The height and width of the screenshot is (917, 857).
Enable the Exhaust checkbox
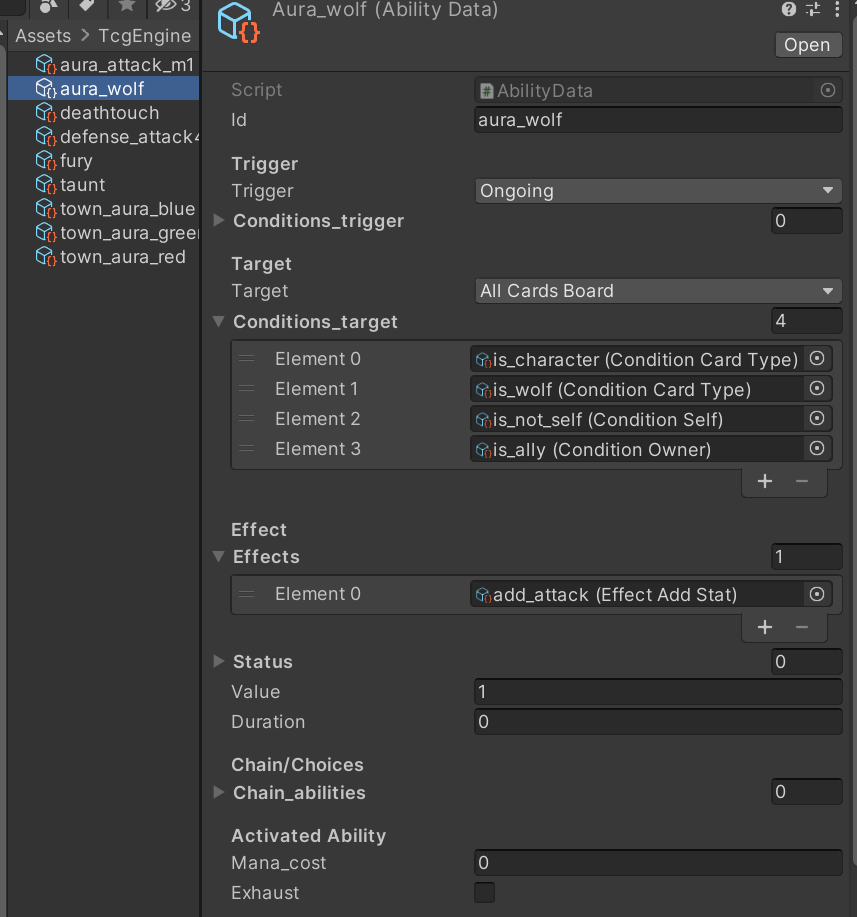[484, 893]
